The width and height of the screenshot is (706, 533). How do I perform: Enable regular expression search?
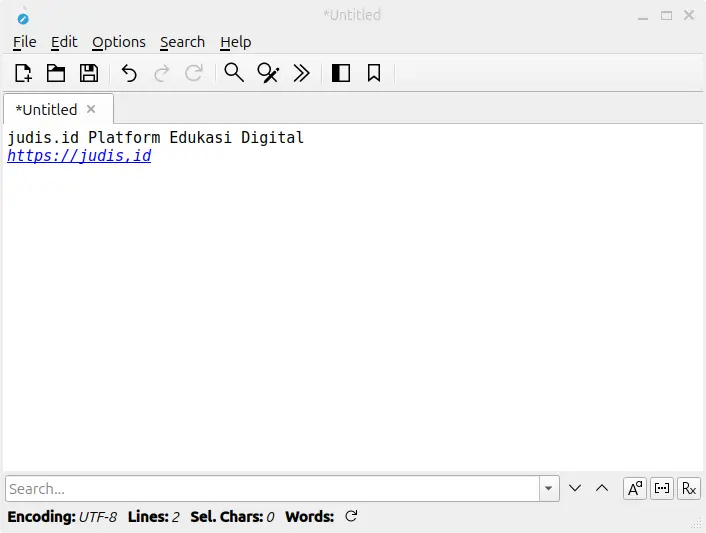pos(689,488)
